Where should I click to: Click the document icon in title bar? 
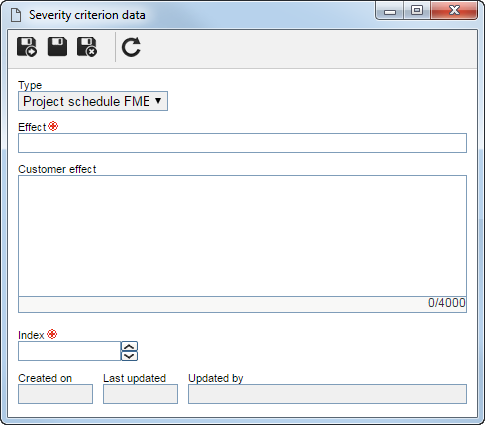click(16, 15)
